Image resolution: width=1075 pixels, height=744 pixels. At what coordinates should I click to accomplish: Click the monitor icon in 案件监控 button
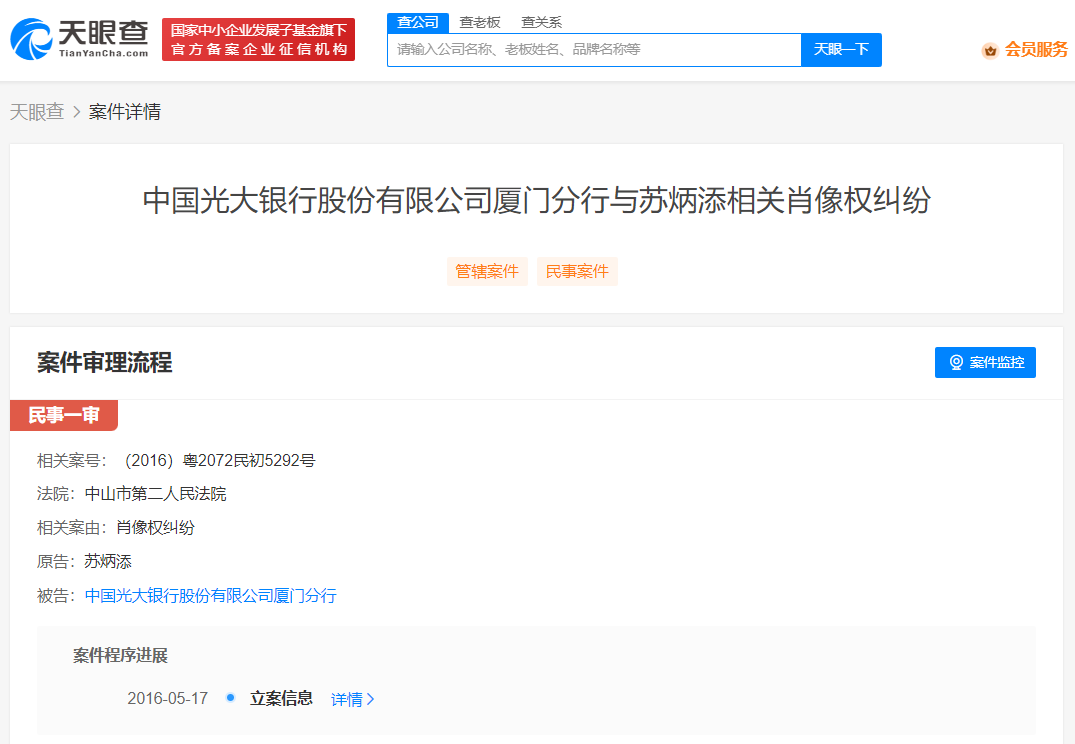tap(956, 362)
